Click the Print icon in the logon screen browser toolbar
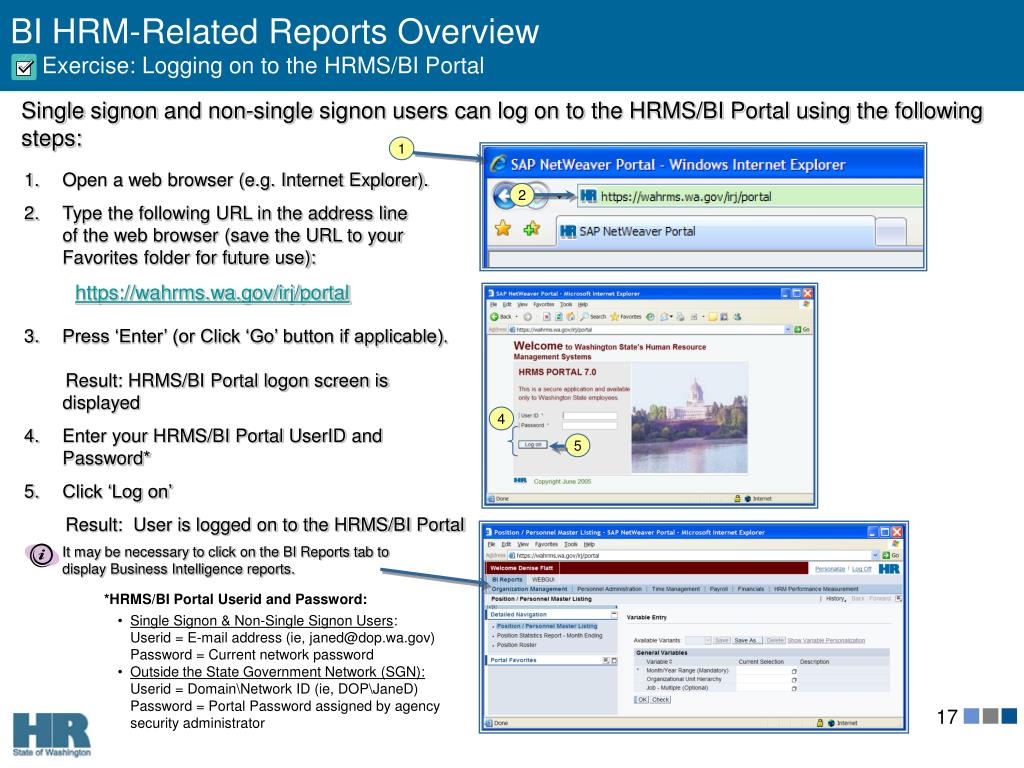Viewport: 1024px width, 768px height. click(680, 317)
